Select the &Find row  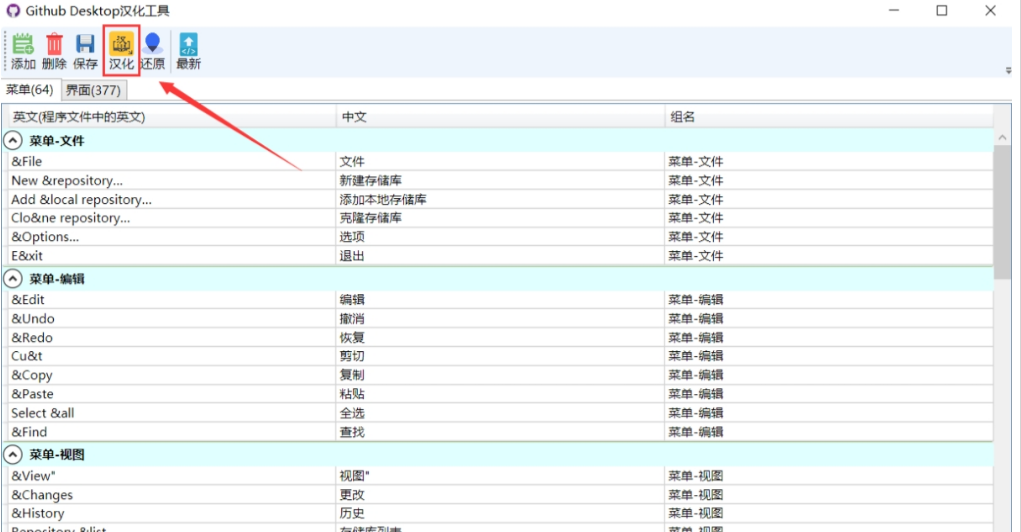click(500, 432)
